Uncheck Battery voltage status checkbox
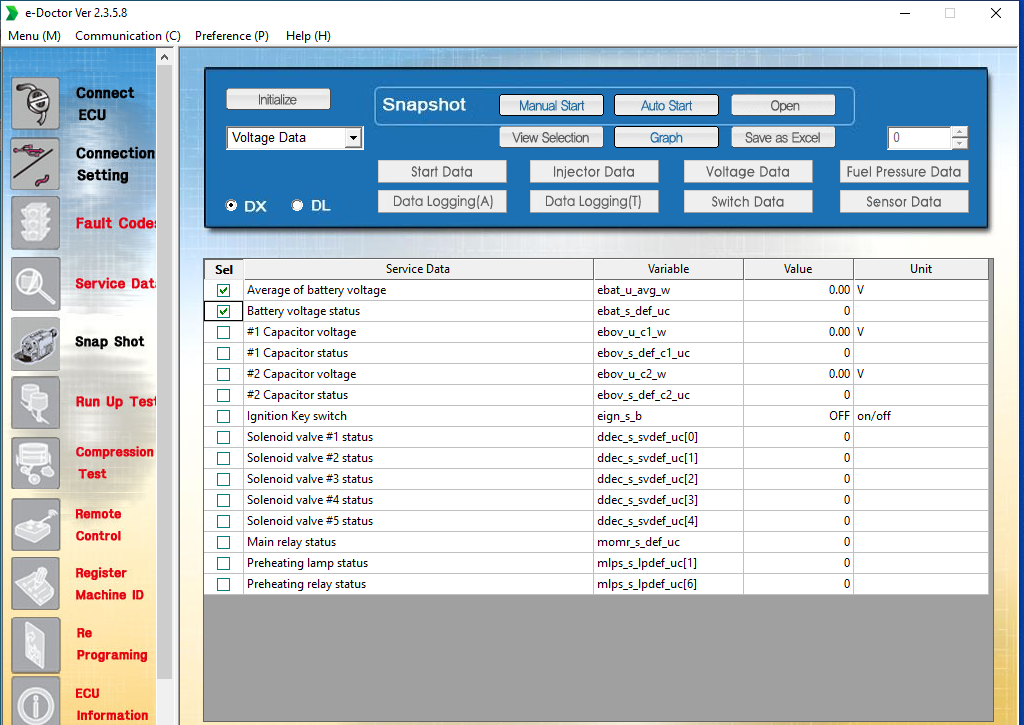This screenshot has height=725, width=1024. [223, 311]
